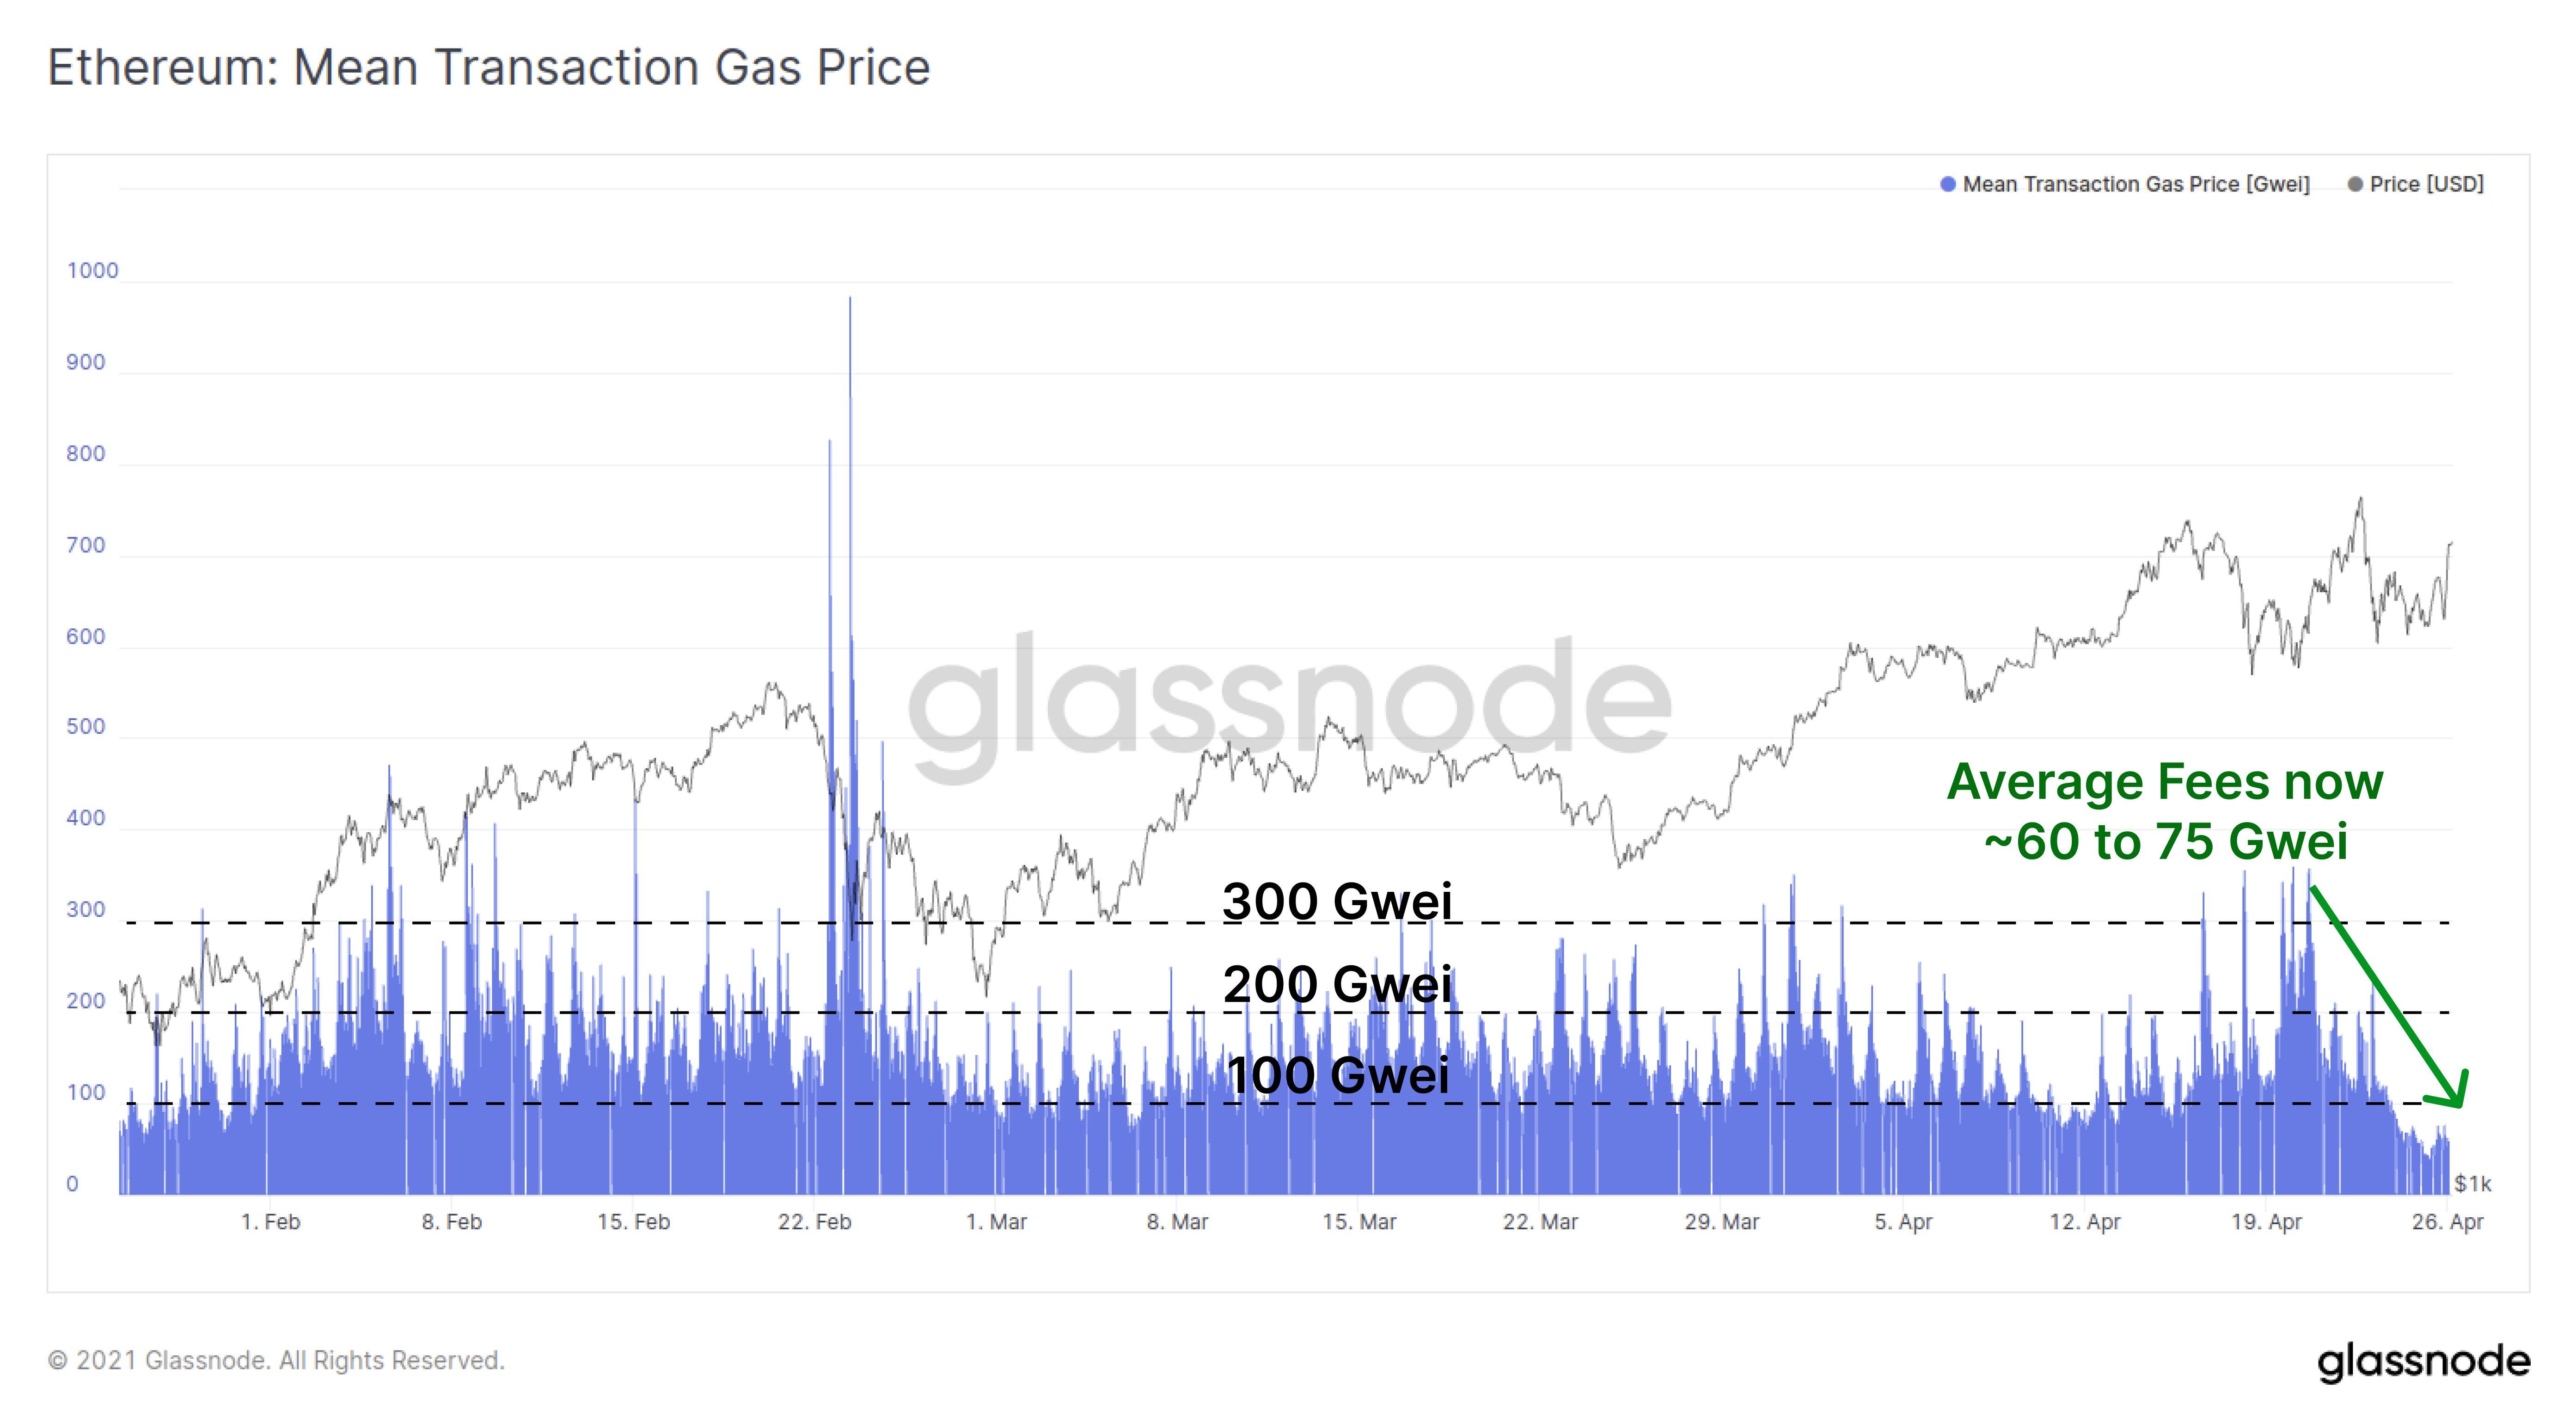The image size is (2576, 1411).
Task: Click the 300 Gwei annotation label
Action: click(1337, 901)
